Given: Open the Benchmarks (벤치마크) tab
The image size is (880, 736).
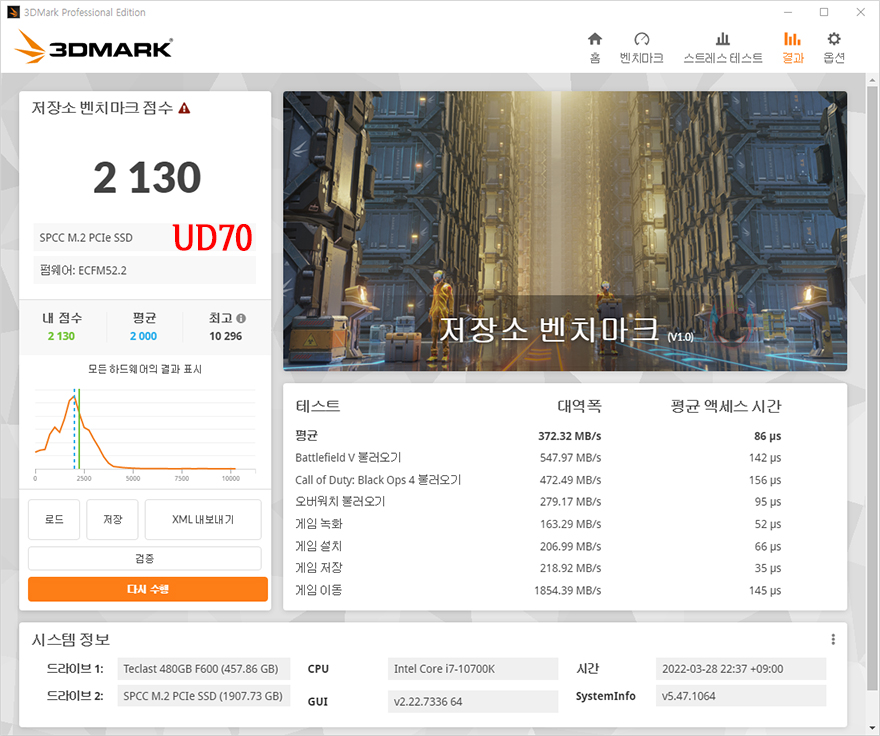Looking at the screenshot, I should tap(641, 47).
